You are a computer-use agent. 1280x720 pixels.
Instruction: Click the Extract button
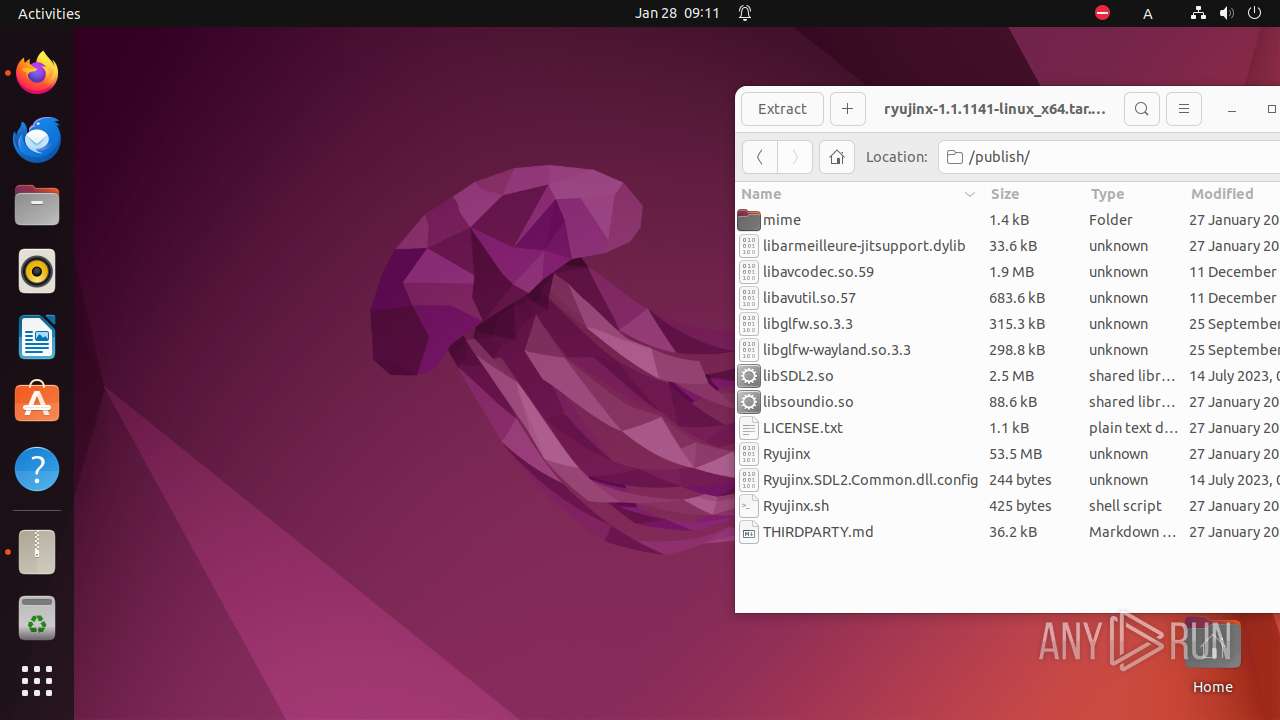(782, 109)
